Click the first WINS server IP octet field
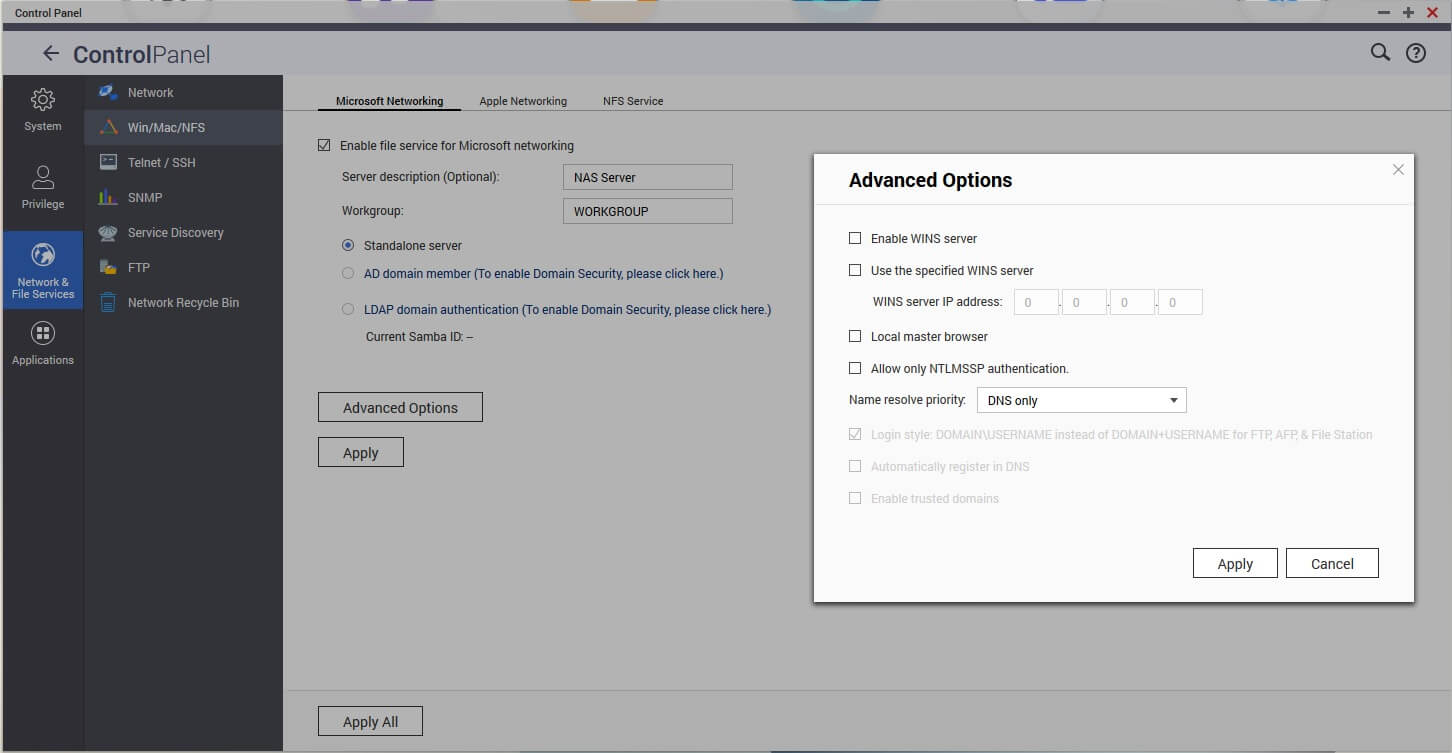 pos(1036,302)
